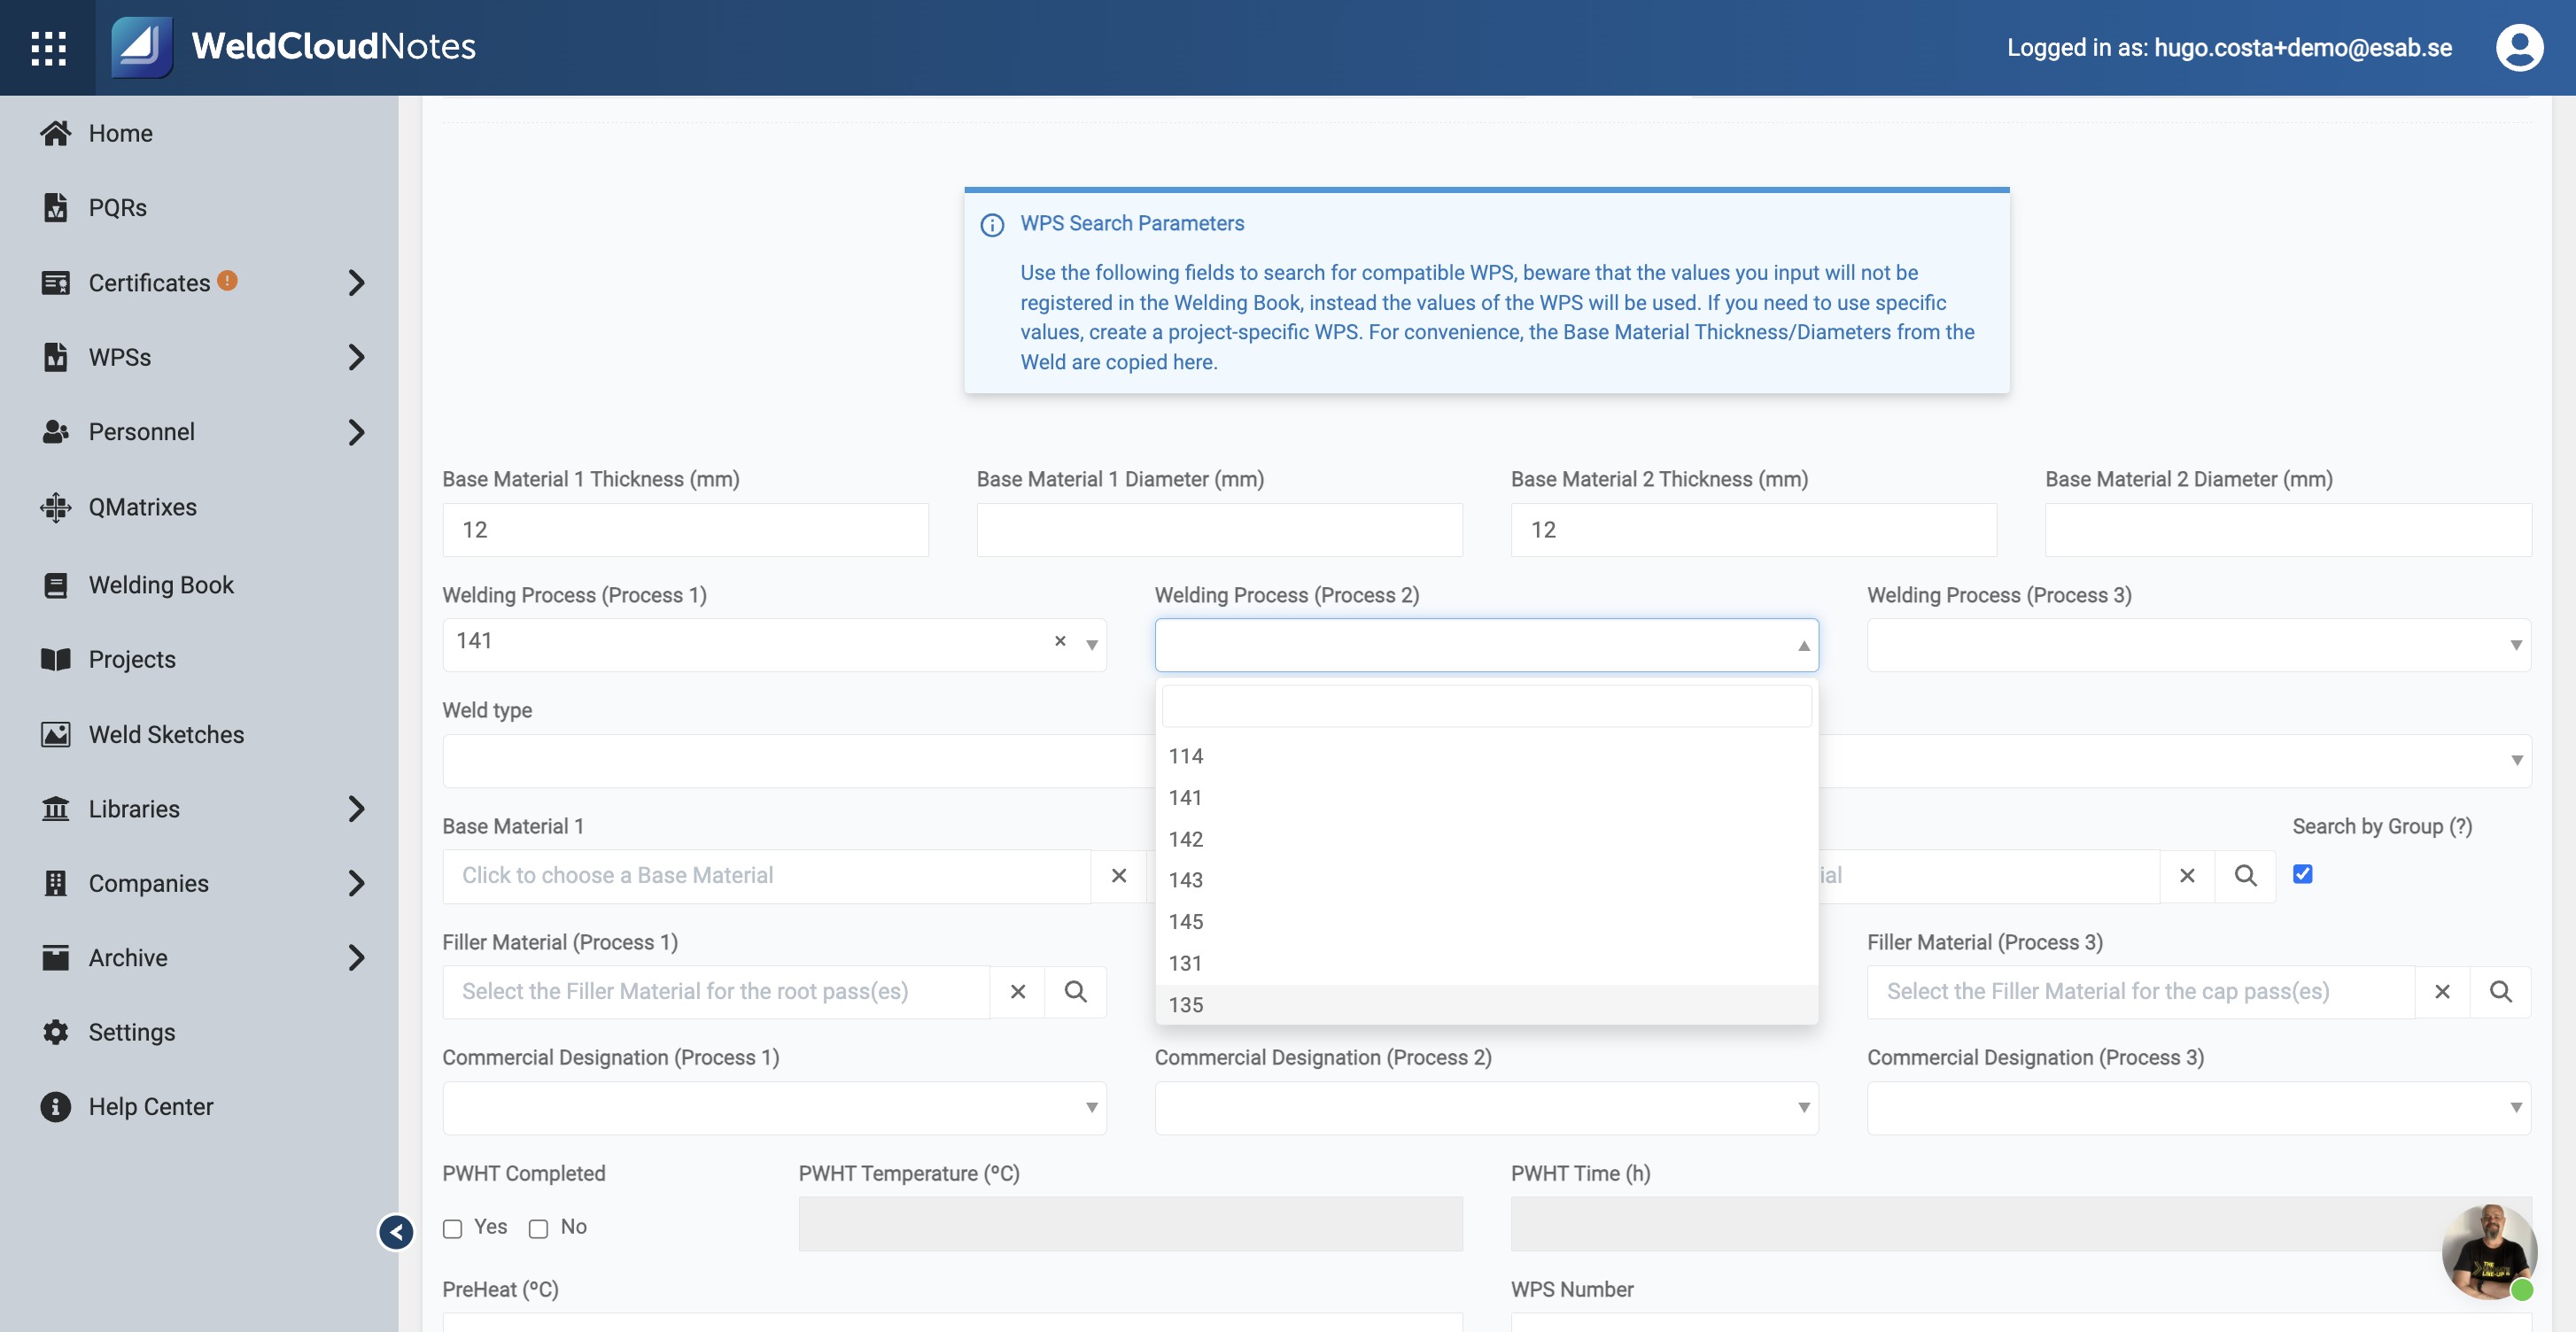Check the PWHT Completed Yes checkbox

[453, 1229]
